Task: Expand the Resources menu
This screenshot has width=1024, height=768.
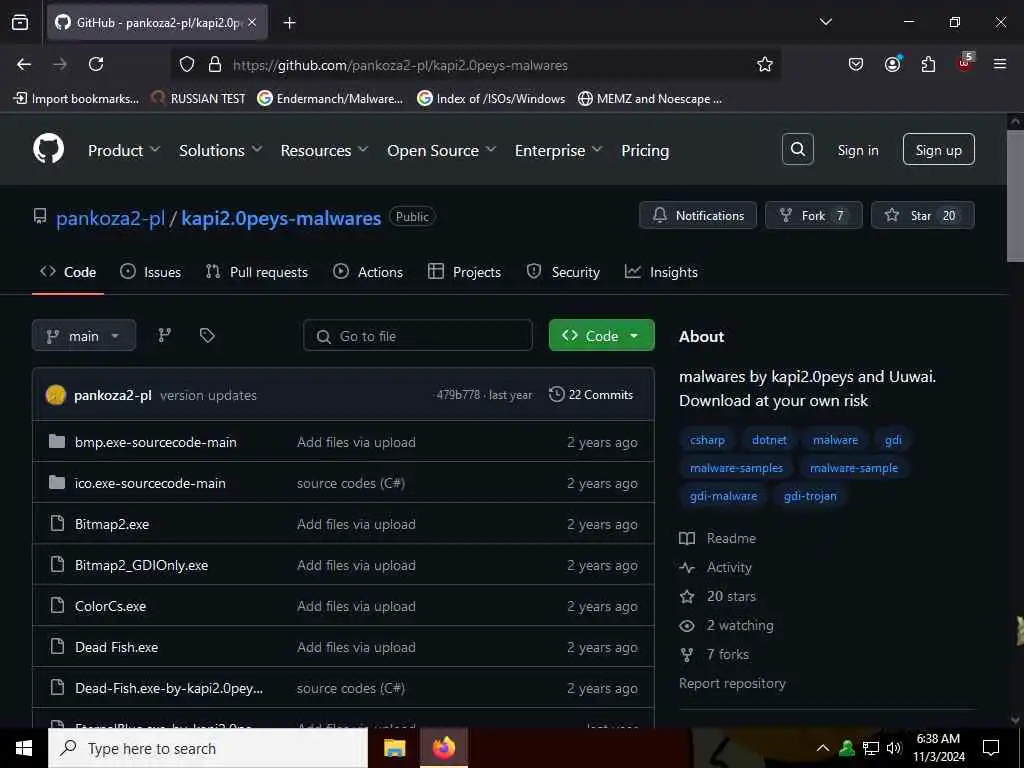Action: [325, 150]
